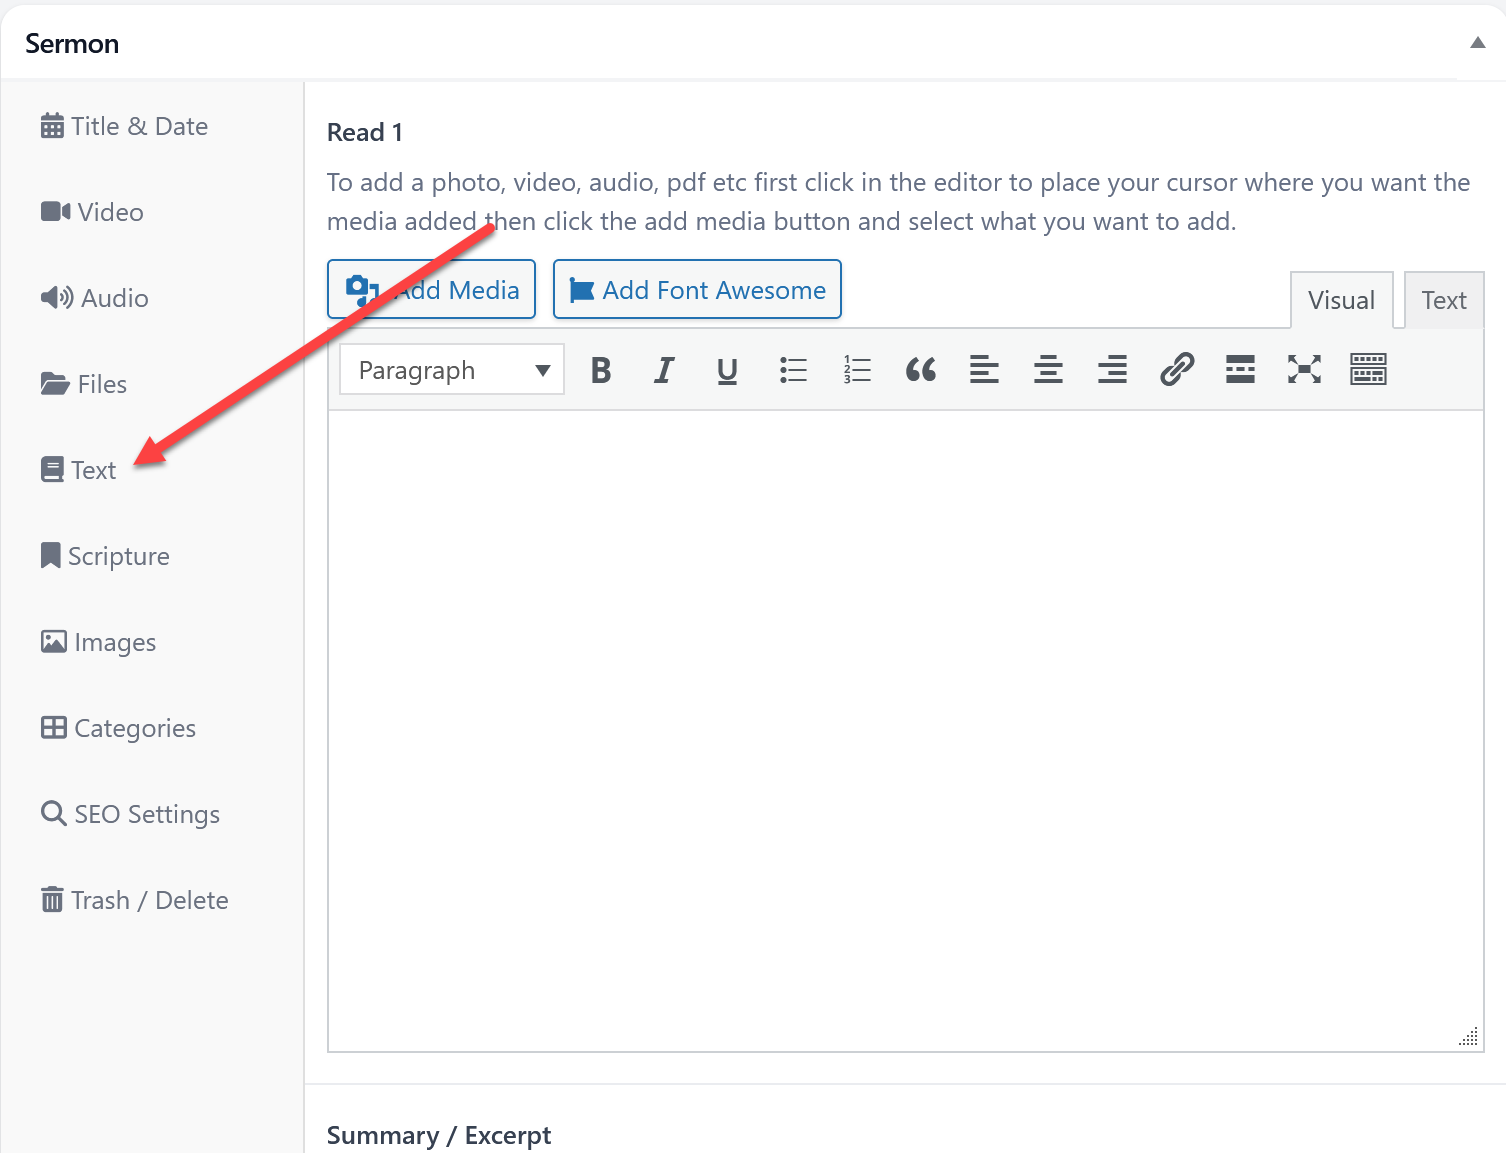The height and width of the screenshot is (1153, 1506).
Task: Click the insert link icon
Action: point(1177,370)
